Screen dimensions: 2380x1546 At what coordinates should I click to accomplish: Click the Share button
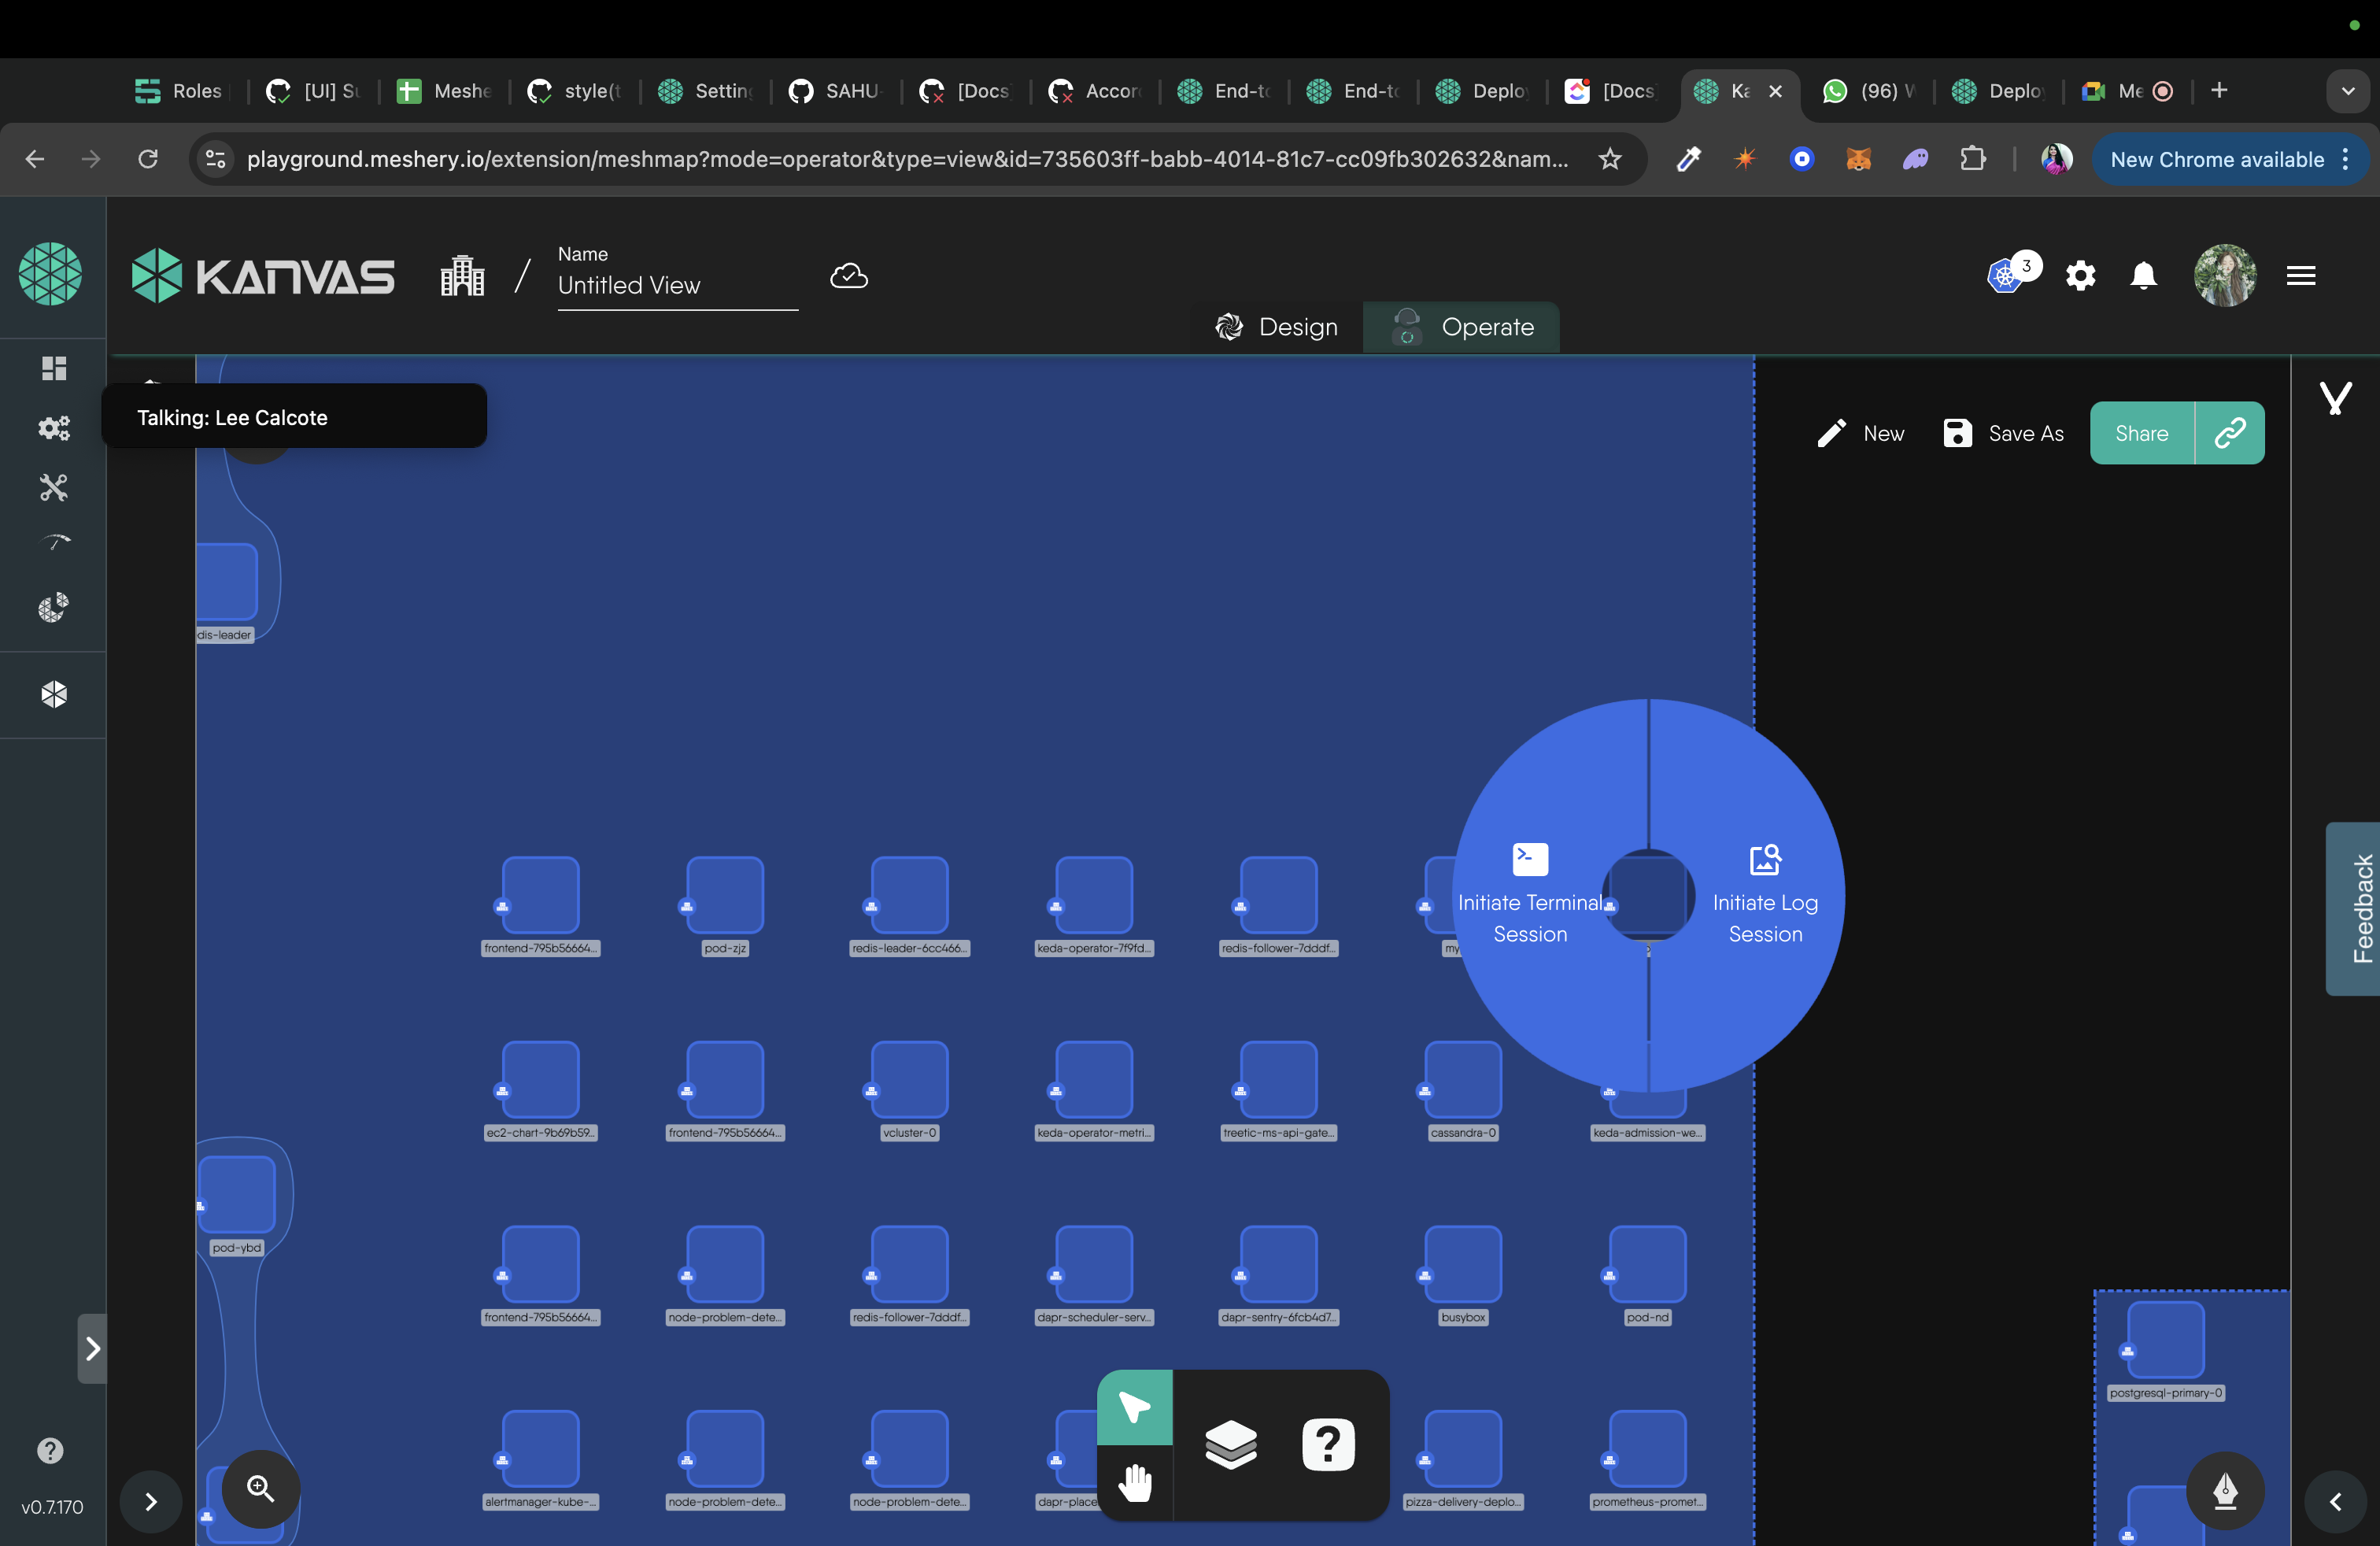click(2141, 433)
